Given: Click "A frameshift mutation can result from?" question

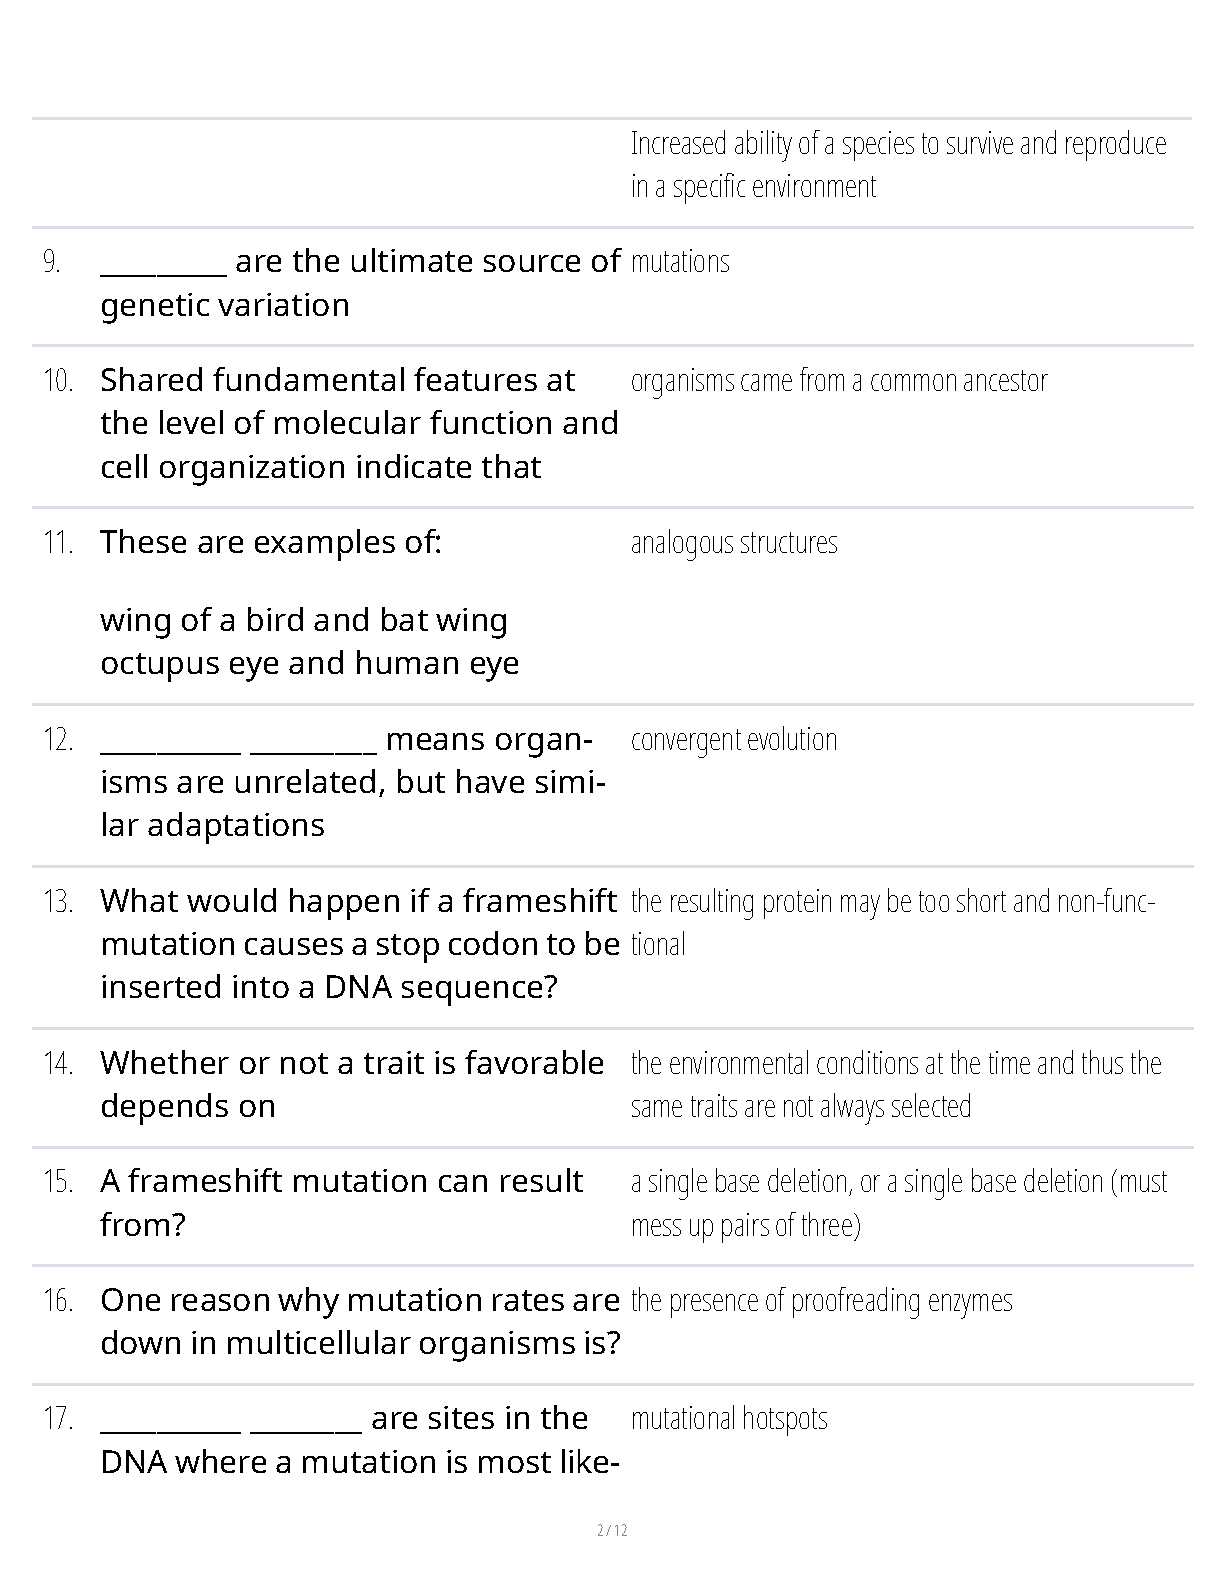Looking at the screenshot, I should (x=341, y=1202).
